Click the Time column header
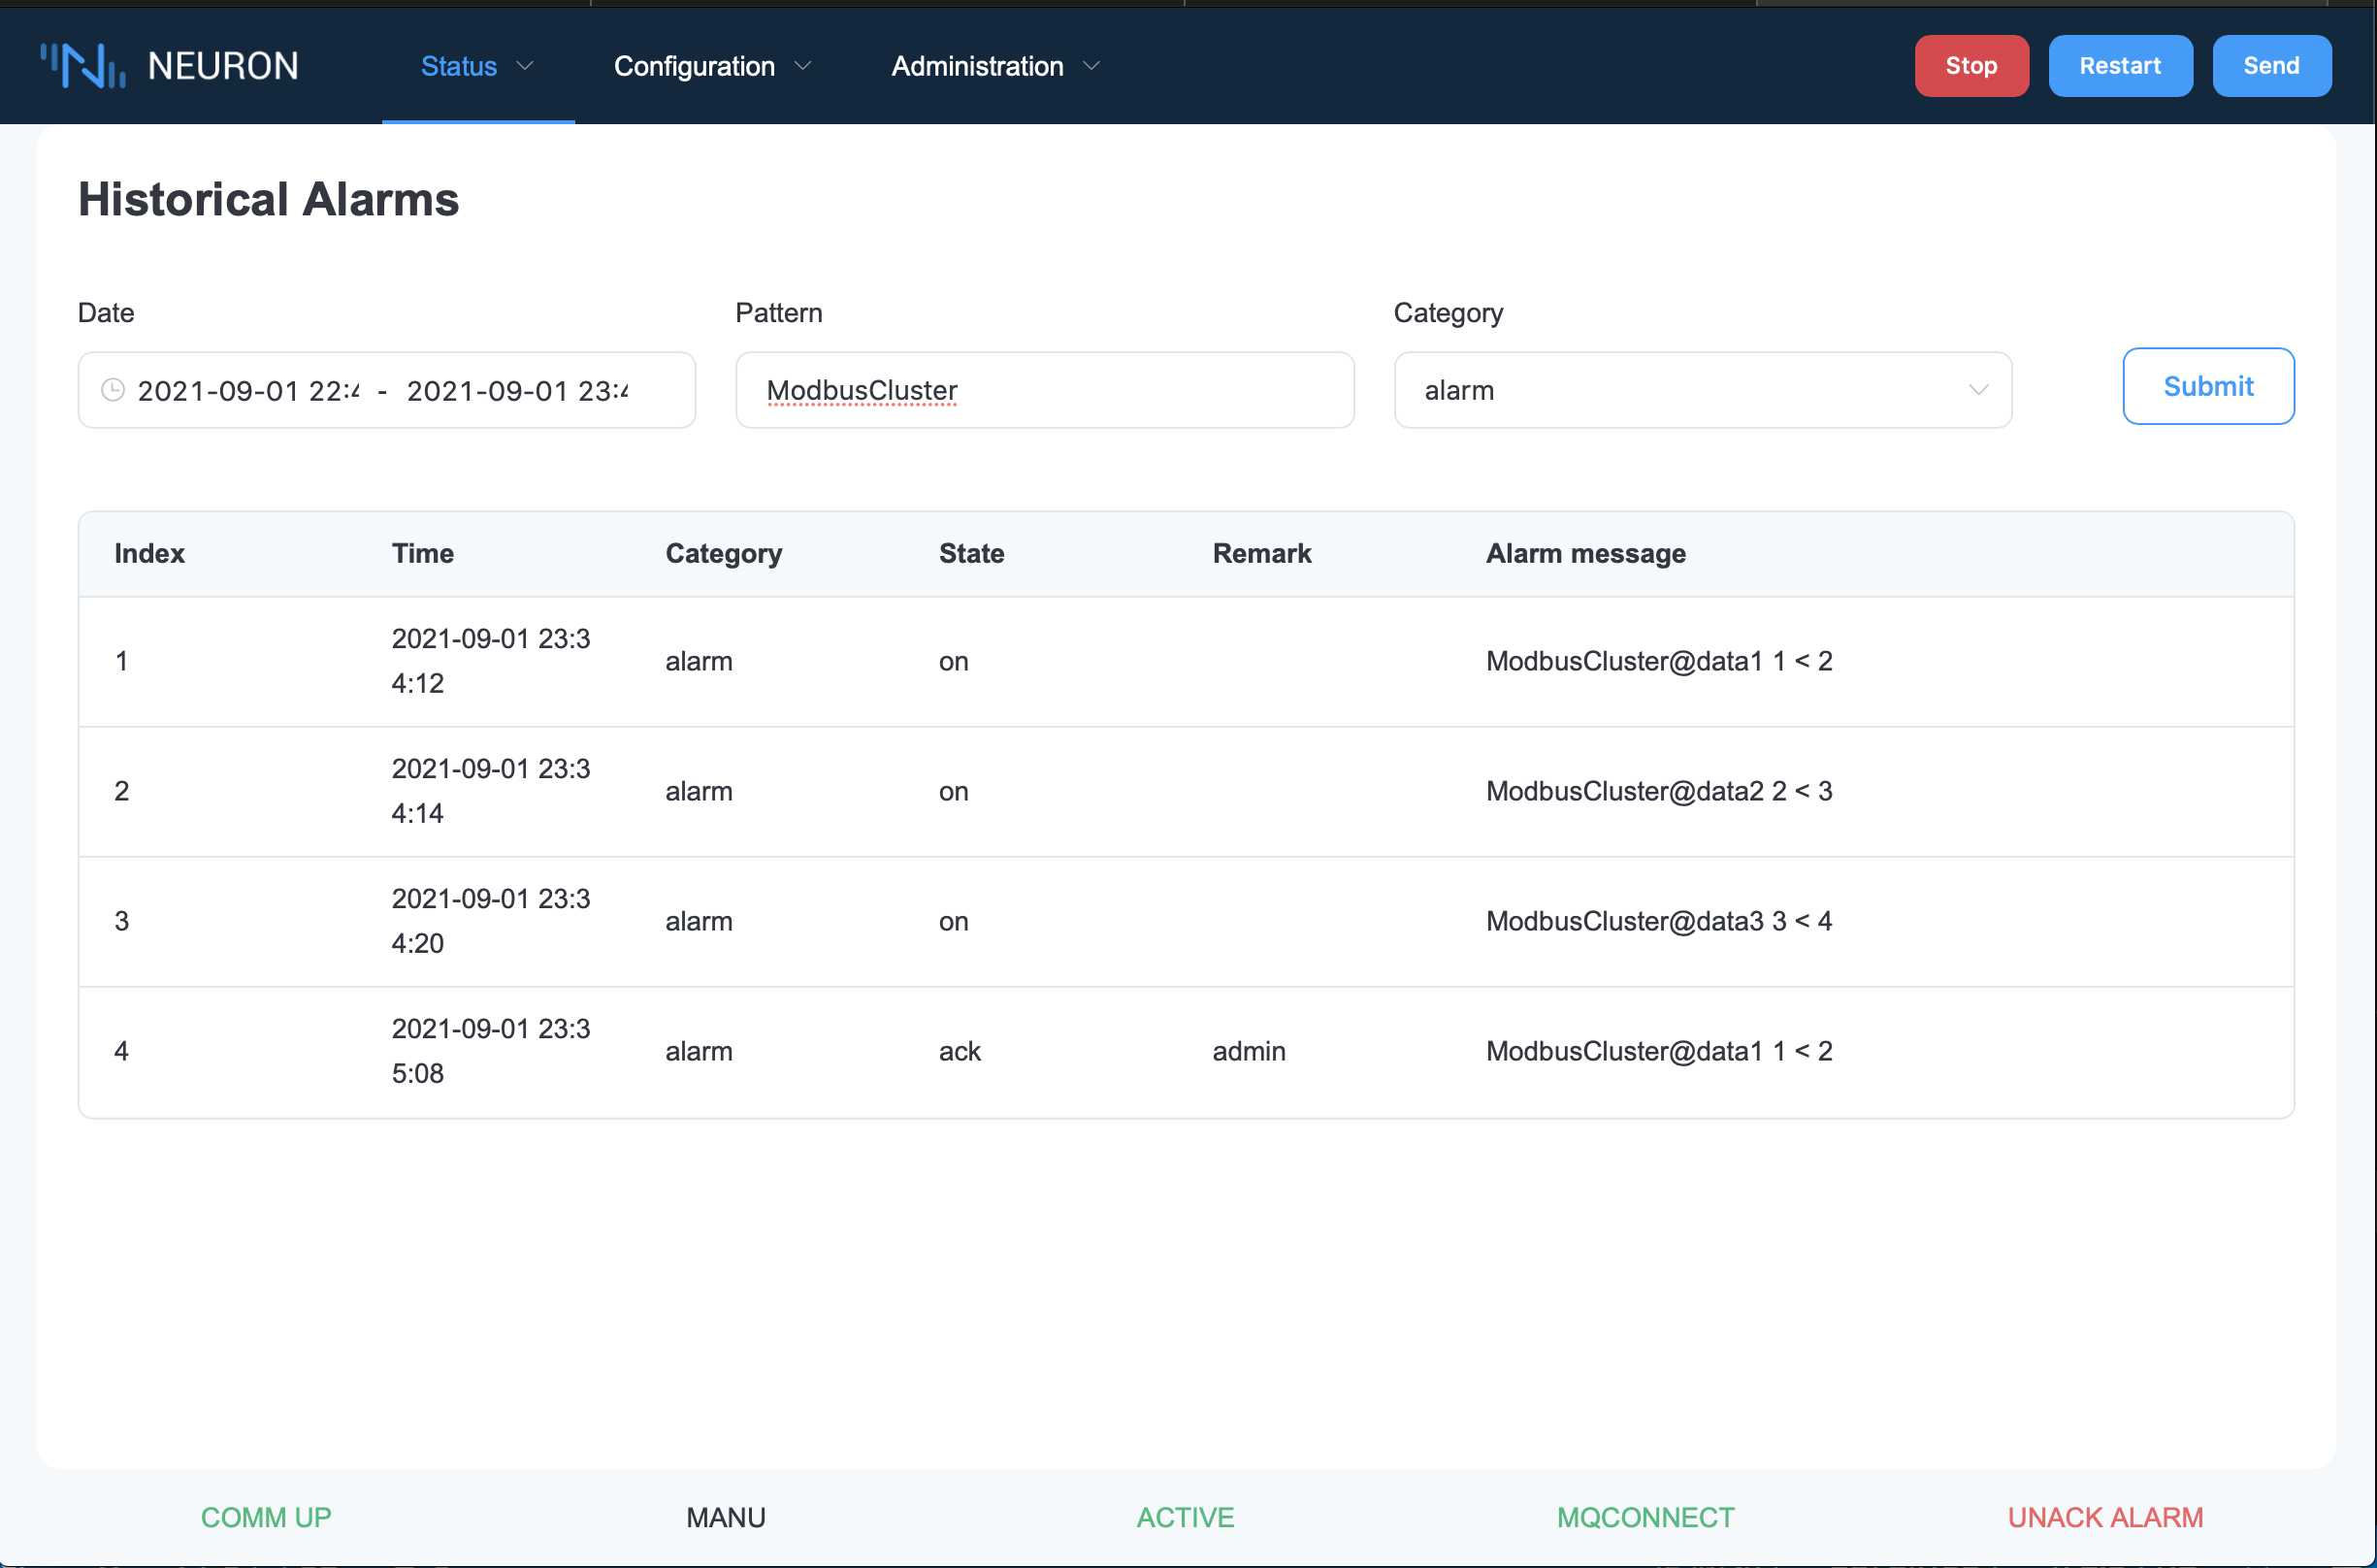 tap(422, 553)
